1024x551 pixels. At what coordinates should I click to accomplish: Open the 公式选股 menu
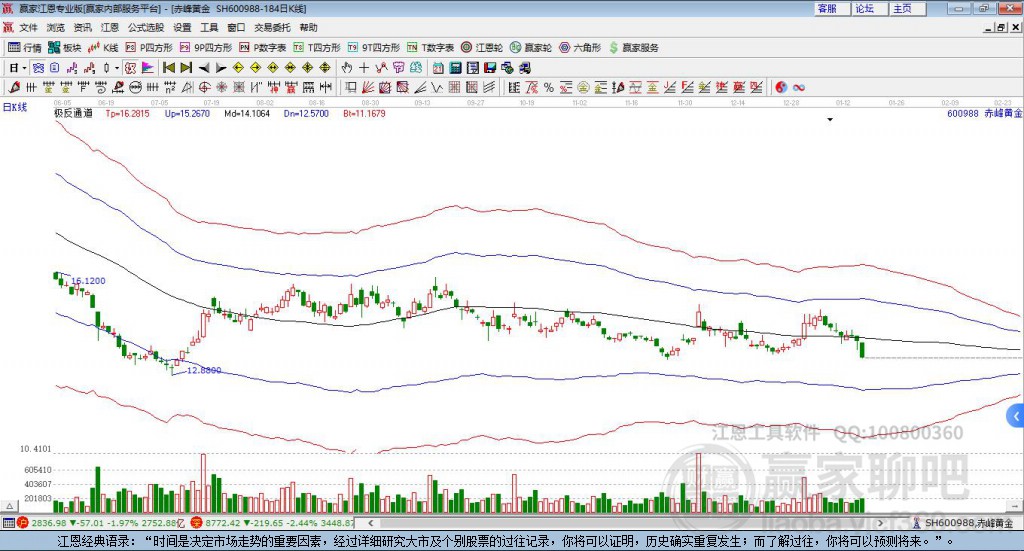[146, 27]
